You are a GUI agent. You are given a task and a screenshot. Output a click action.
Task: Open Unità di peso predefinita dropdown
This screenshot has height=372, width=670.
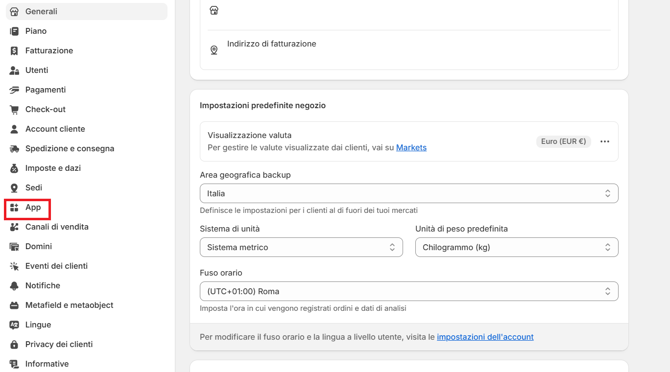point(517,247)
